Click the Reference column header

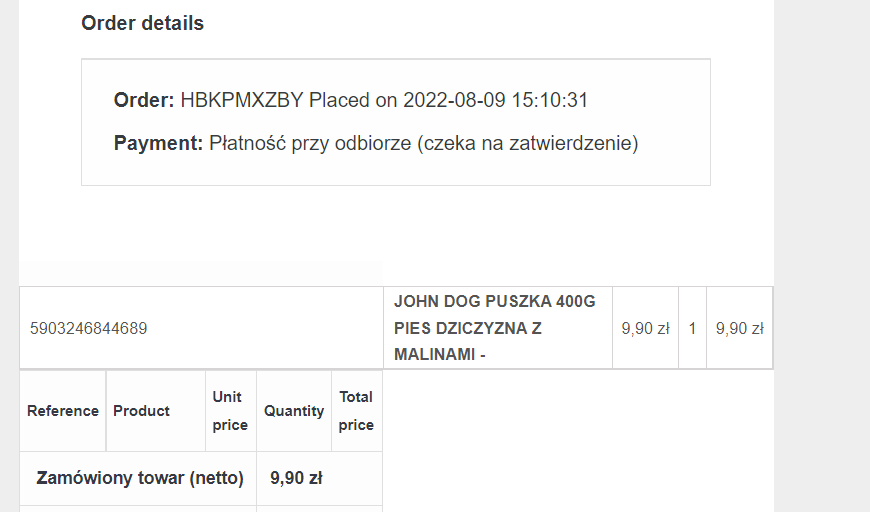tap(63, 411)
